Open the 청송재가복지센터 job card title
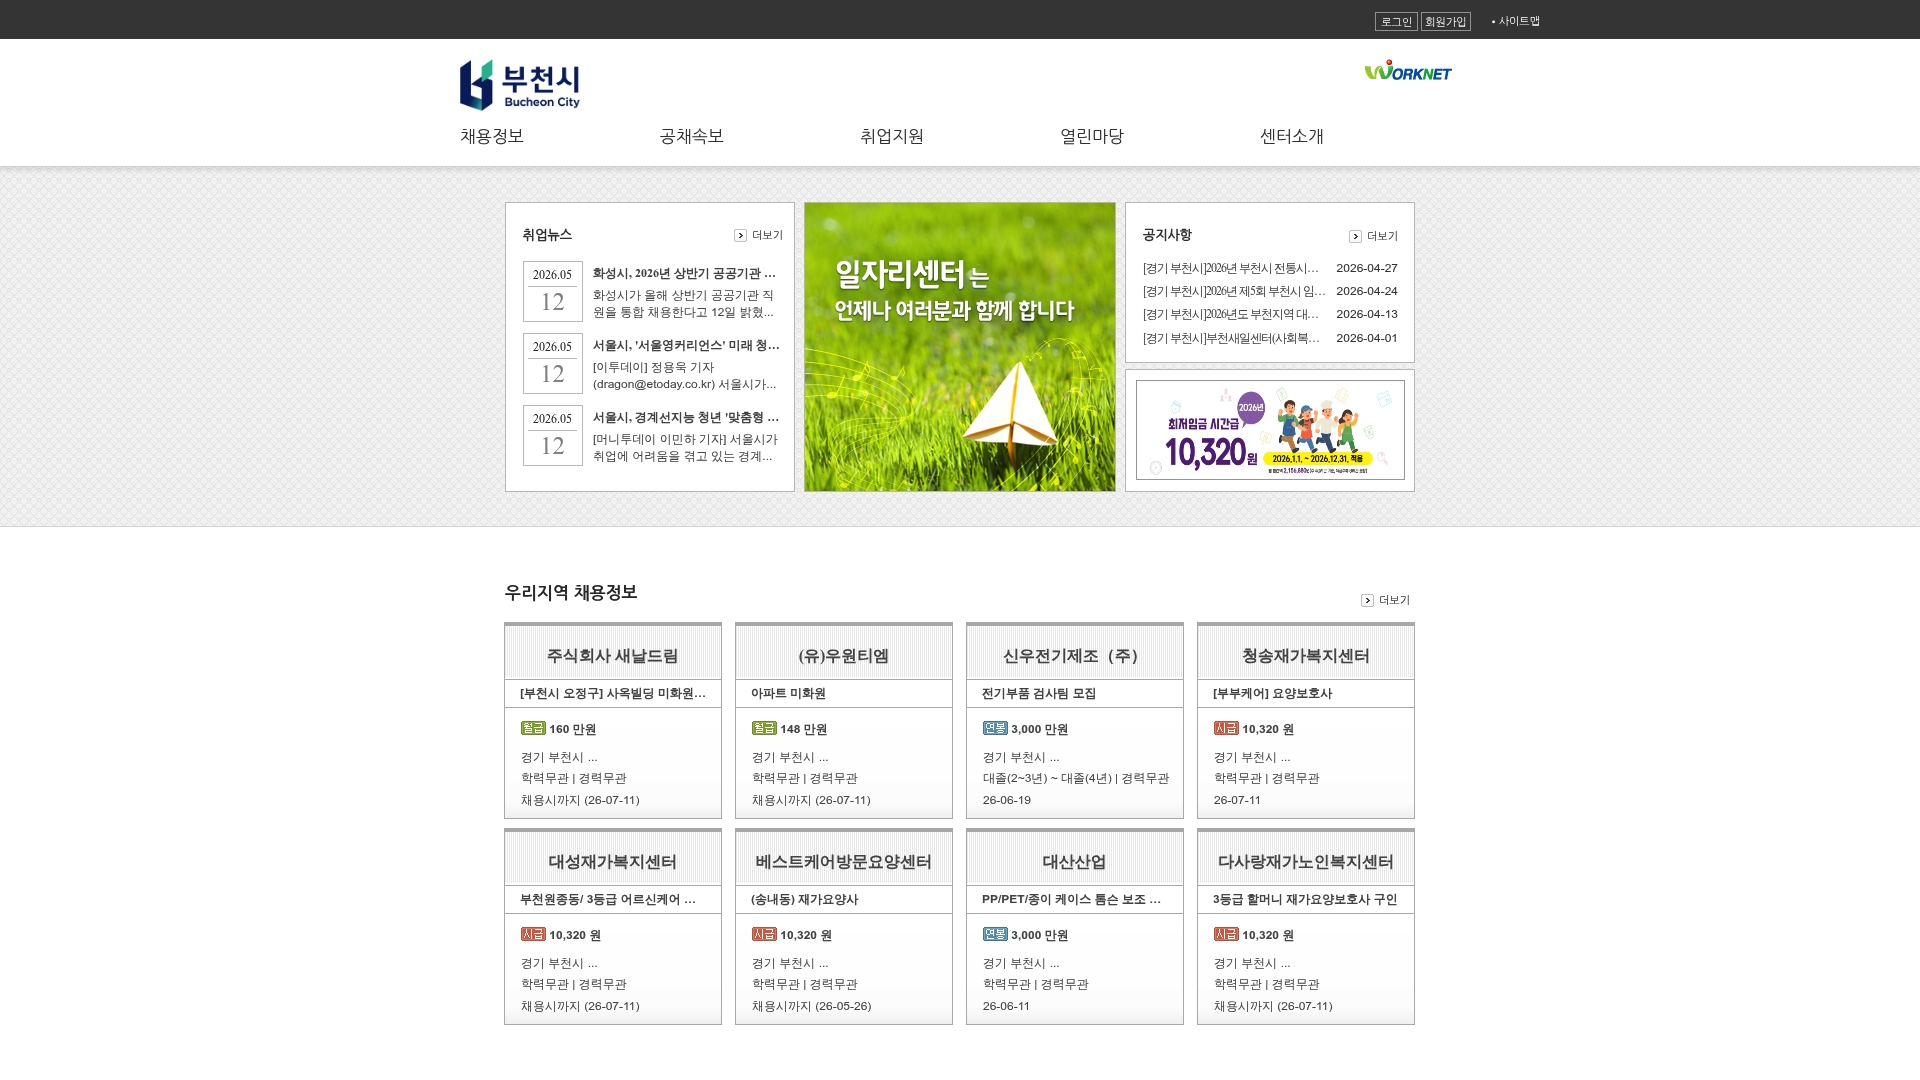 point(1306,656)
